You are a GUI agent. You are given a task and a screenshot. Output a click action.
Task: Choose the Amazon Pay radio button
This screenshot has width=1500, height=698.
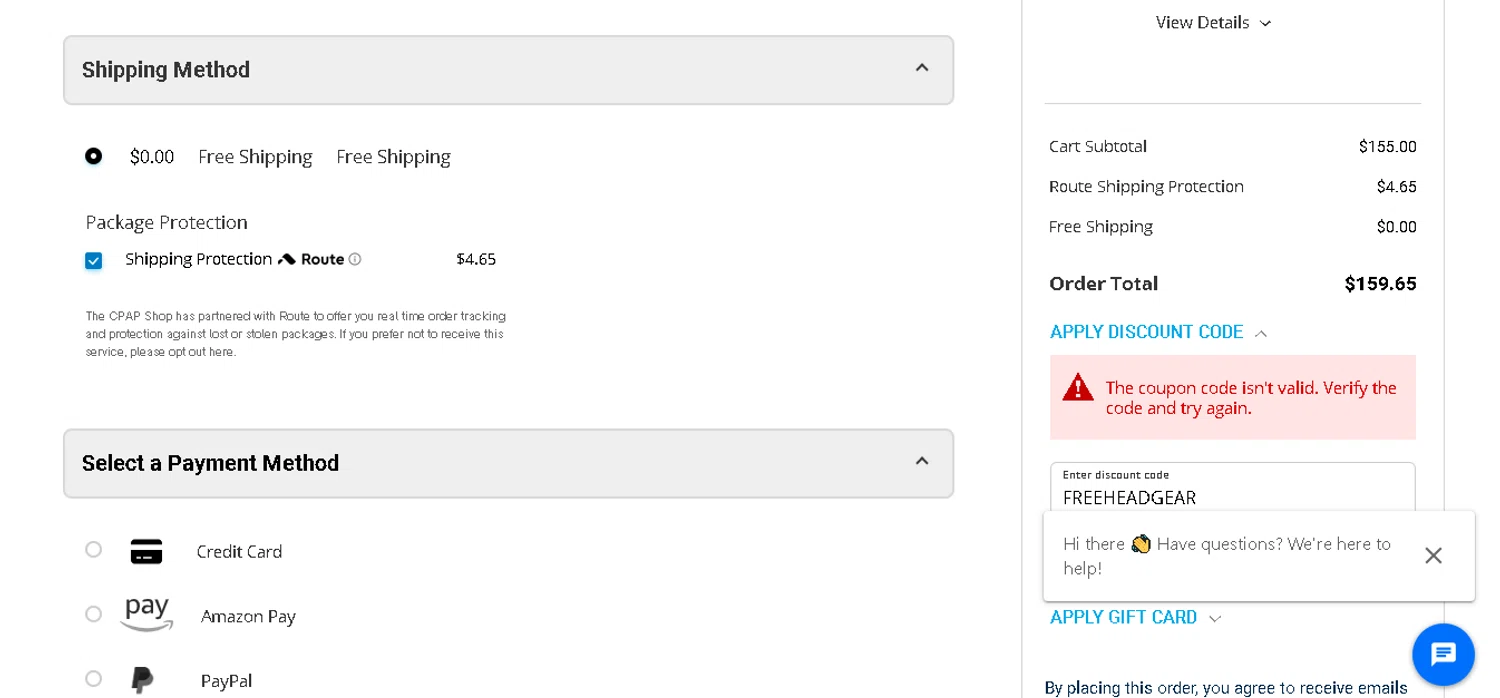(93, 614)
